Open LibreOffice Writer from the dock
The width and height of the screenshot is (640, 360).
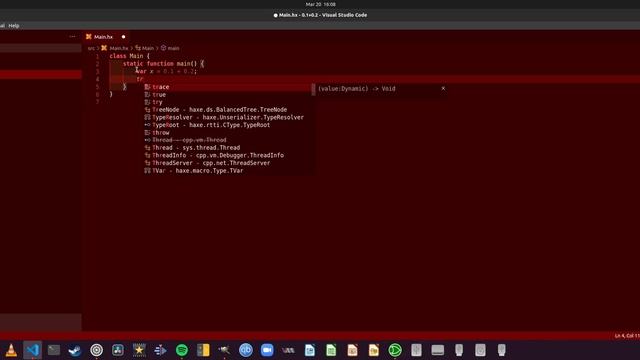310,350
